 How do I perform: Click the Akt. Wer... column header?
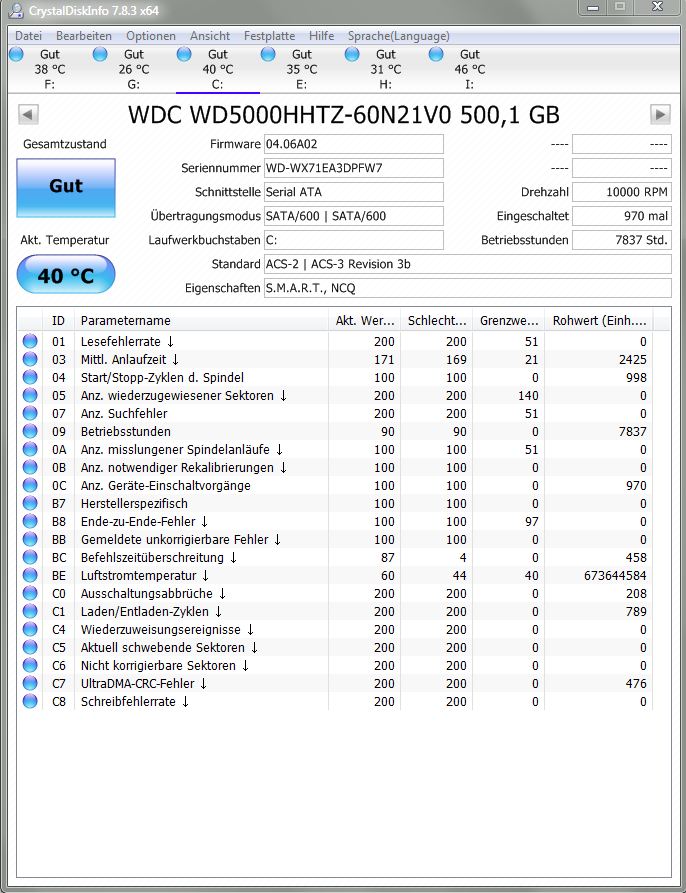(x=365, y=321)
